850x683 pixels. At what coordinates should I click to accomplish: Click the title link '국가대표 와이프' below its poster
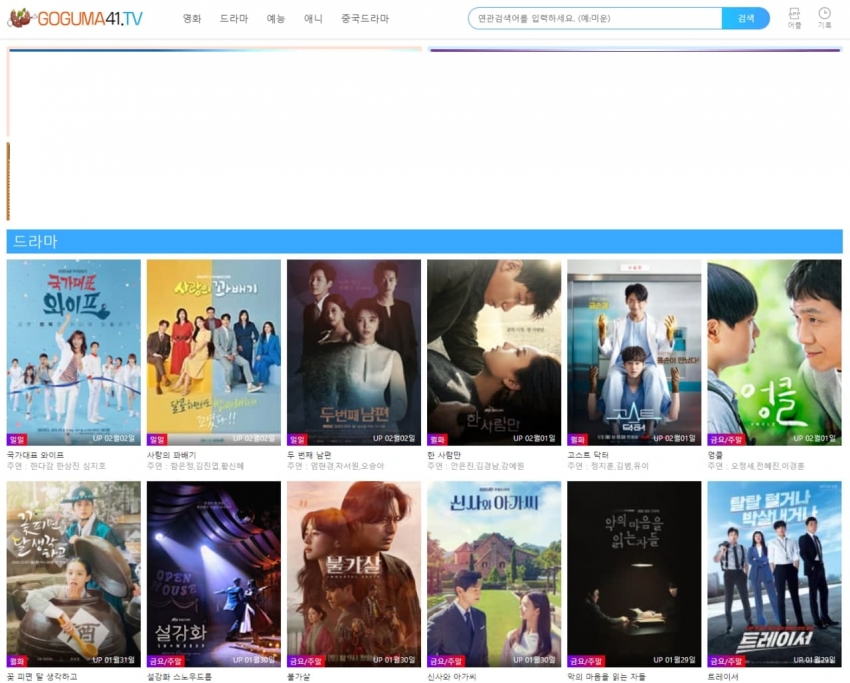(x=35, y=455)
